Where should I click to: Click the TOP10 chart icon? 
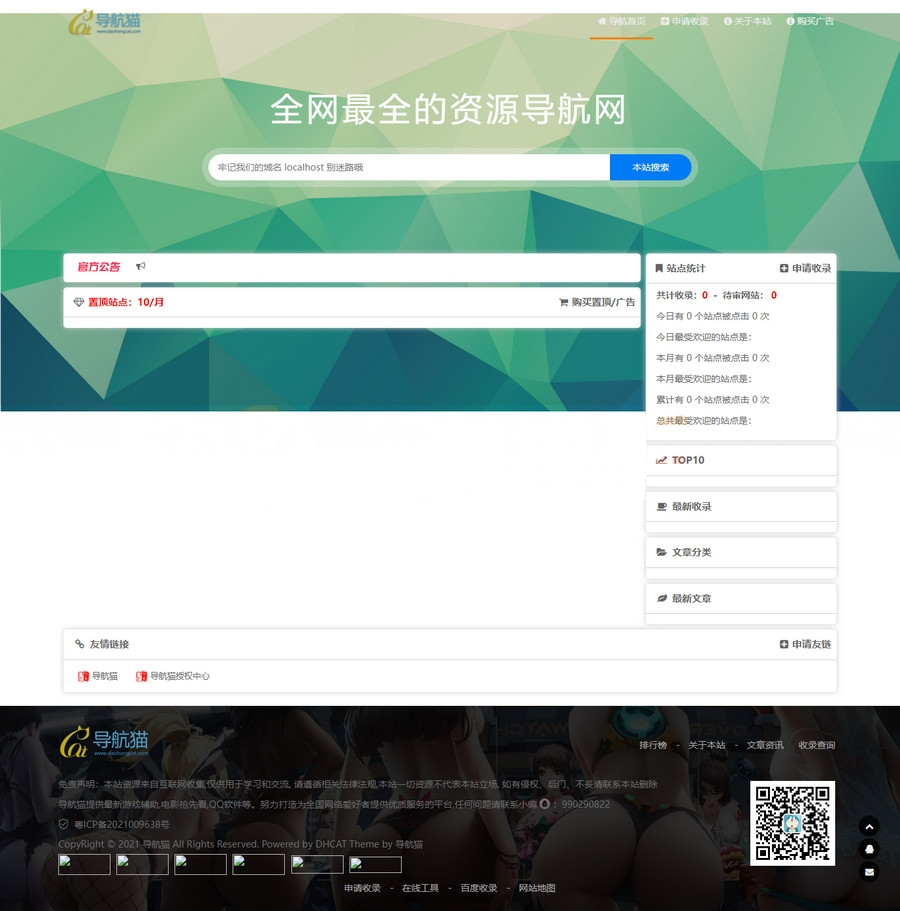(661, 461)
